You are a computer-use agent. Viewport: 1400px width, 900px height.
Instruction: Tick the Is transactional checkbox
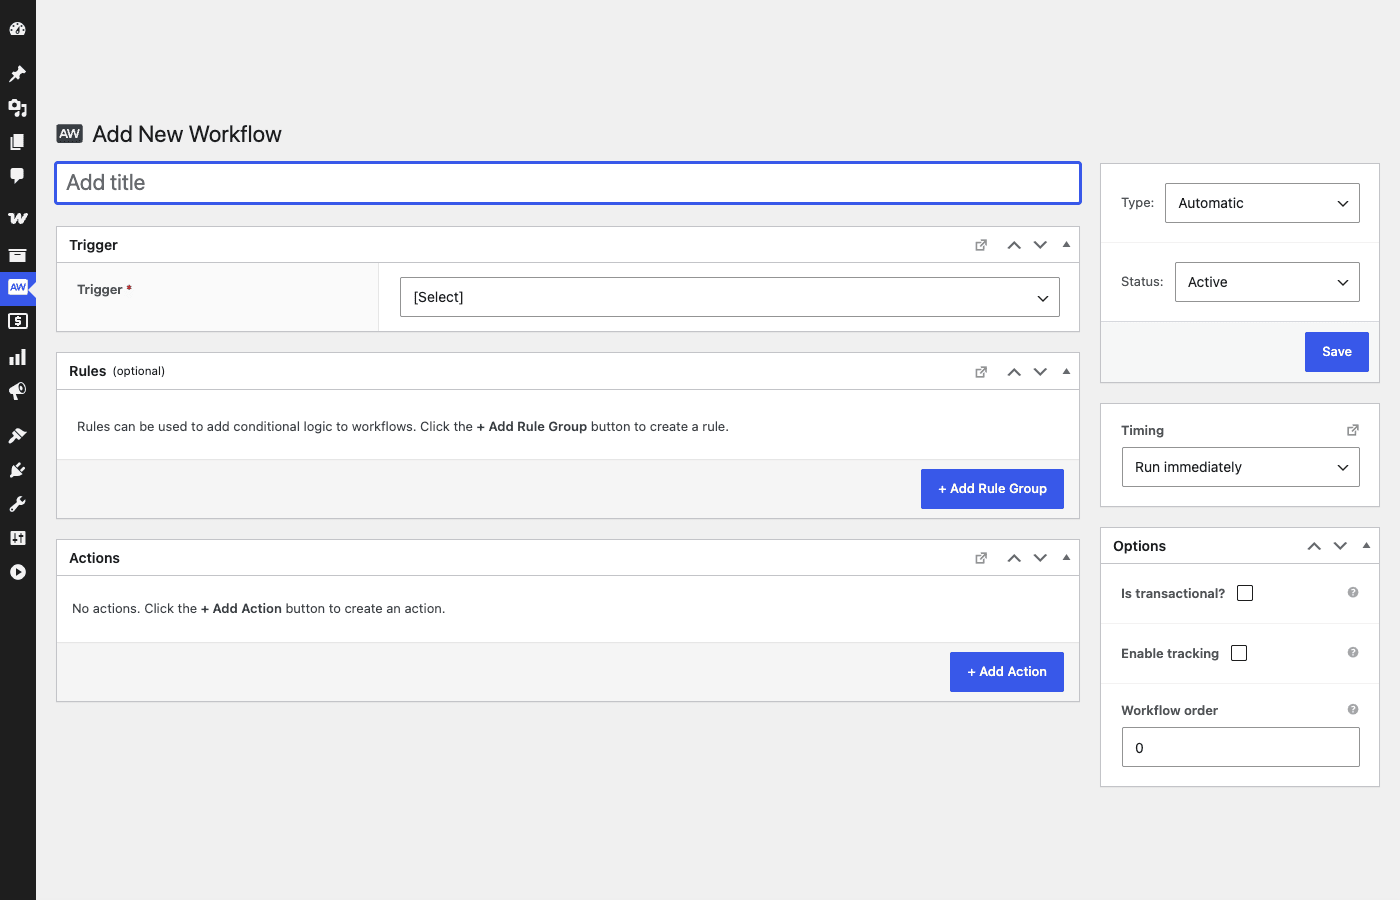pyautogui.click(x=1245, y=593)
